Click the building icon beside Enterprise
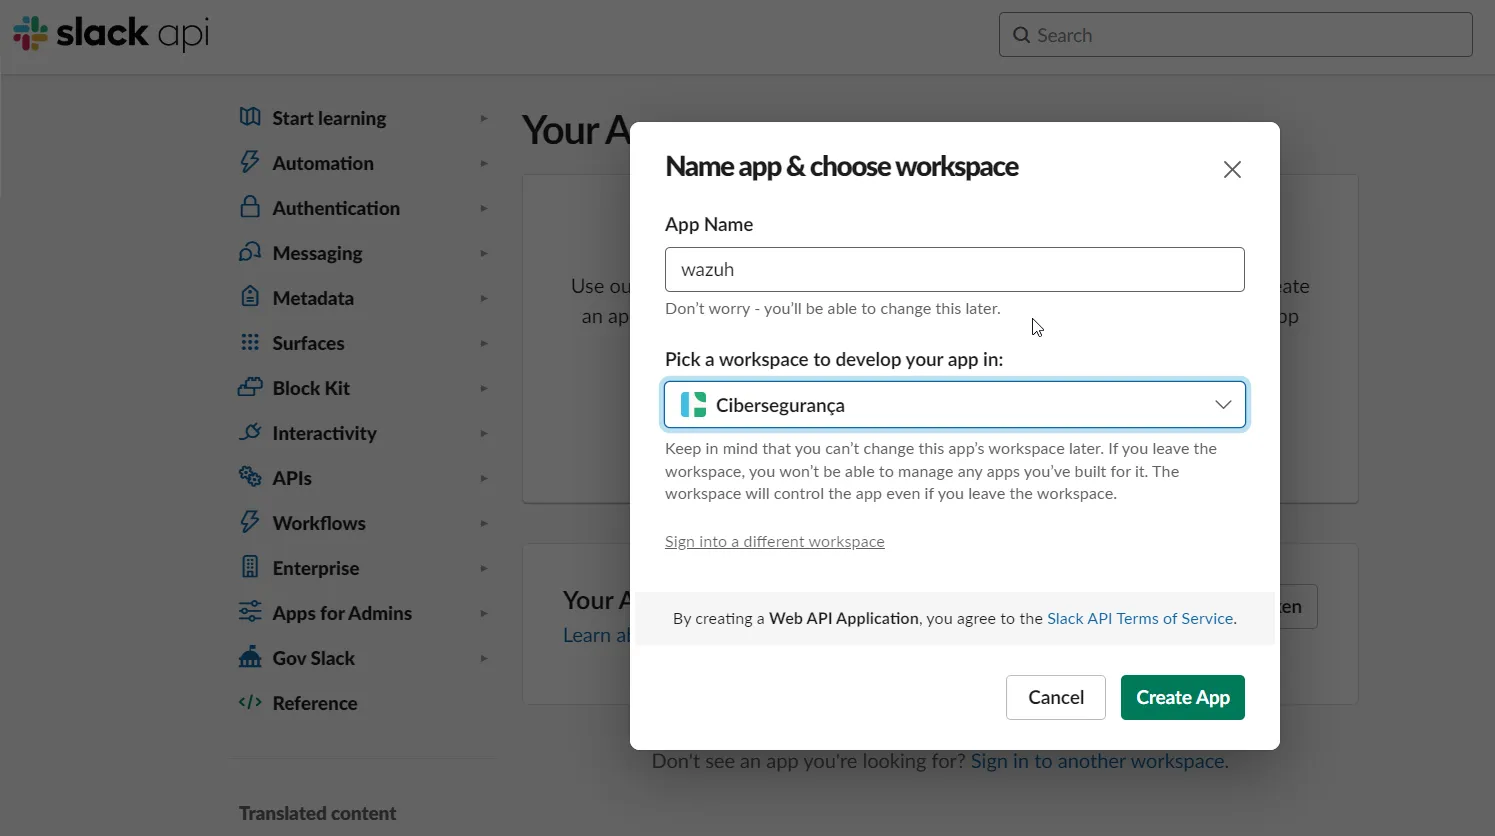This screenshot has height=836, width=1495. [250, 567]
